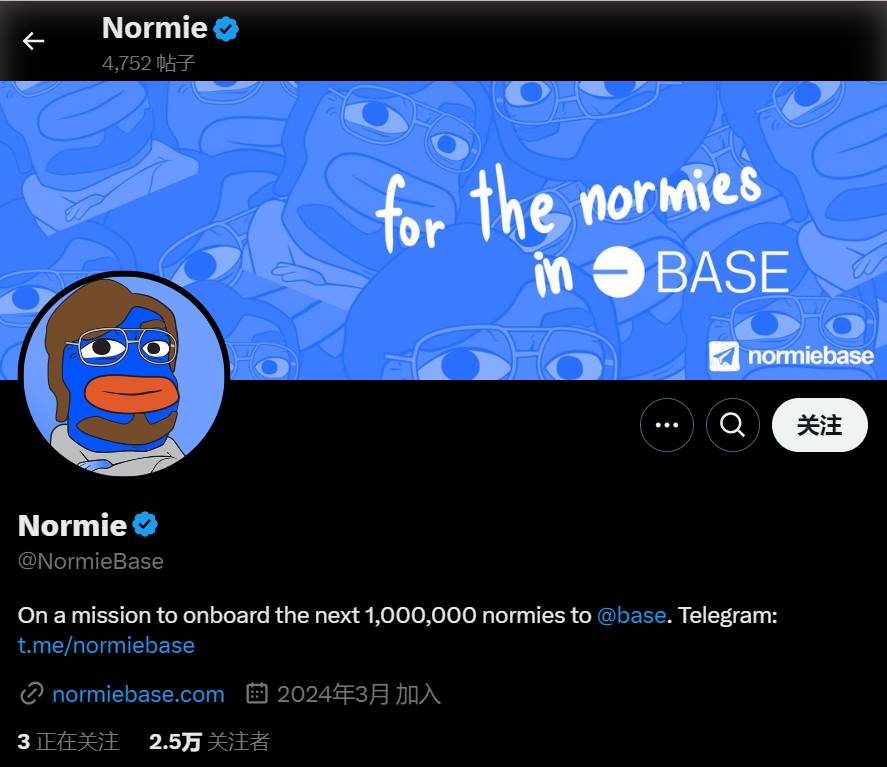The image size is (887, 767).
Task: Click the search profile magnifier icon
Action: (732, 425)
